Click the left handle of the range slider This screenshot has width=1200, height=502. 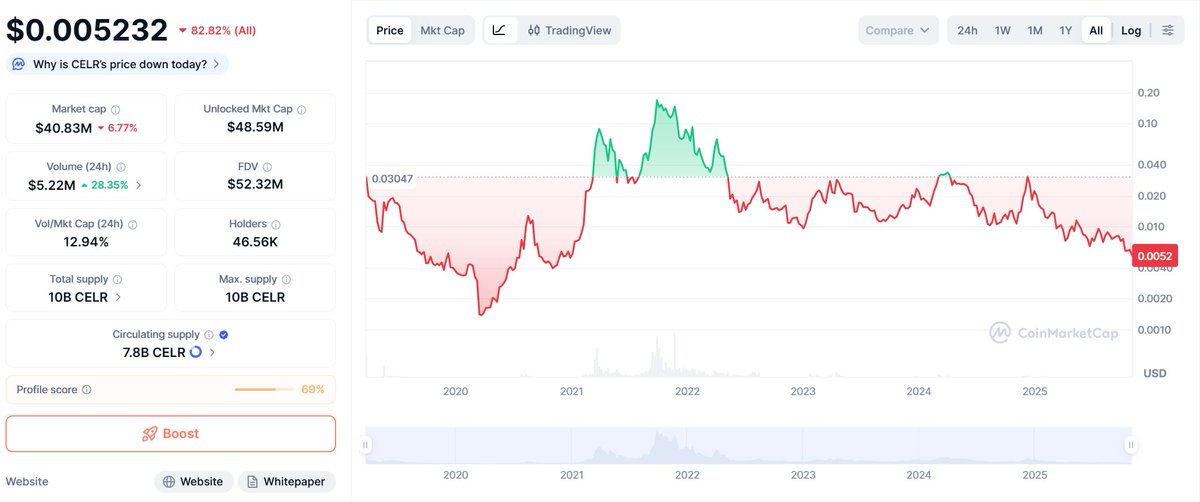click(366, 445)
